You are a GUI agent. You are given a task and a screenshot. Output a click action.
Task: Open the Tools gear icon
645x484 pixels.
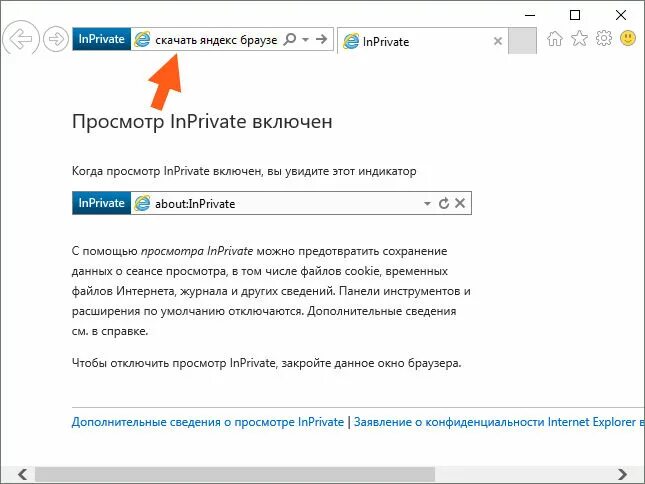[603, 39]
